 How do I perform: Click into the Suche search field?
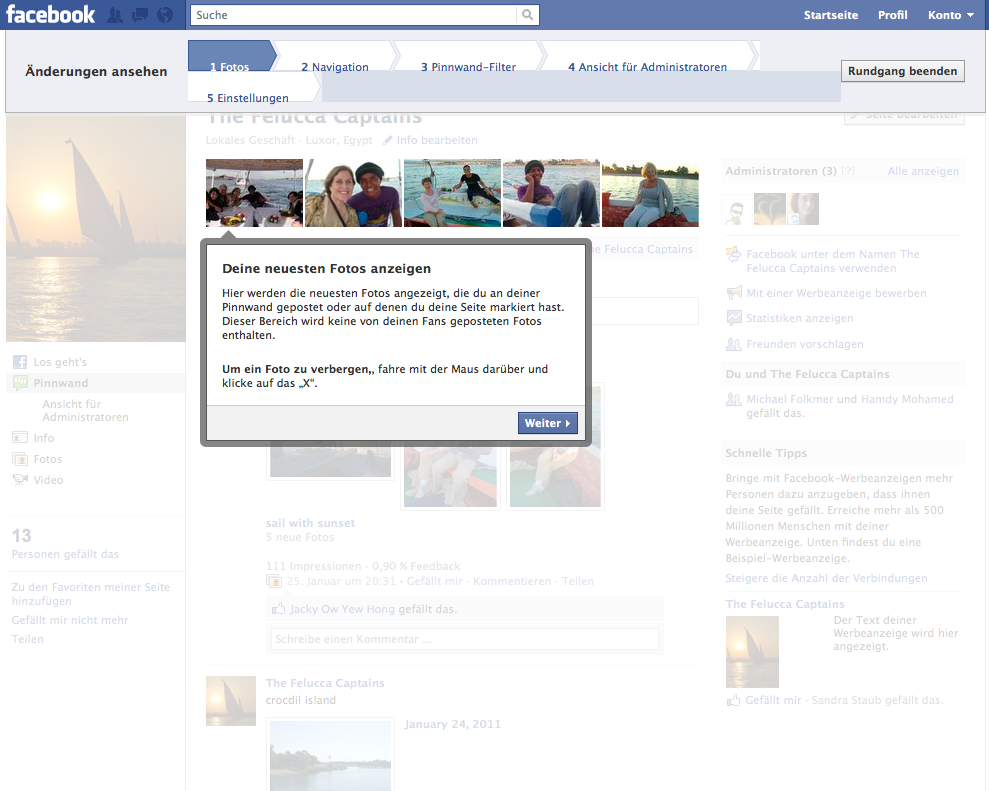coord(353,15)
